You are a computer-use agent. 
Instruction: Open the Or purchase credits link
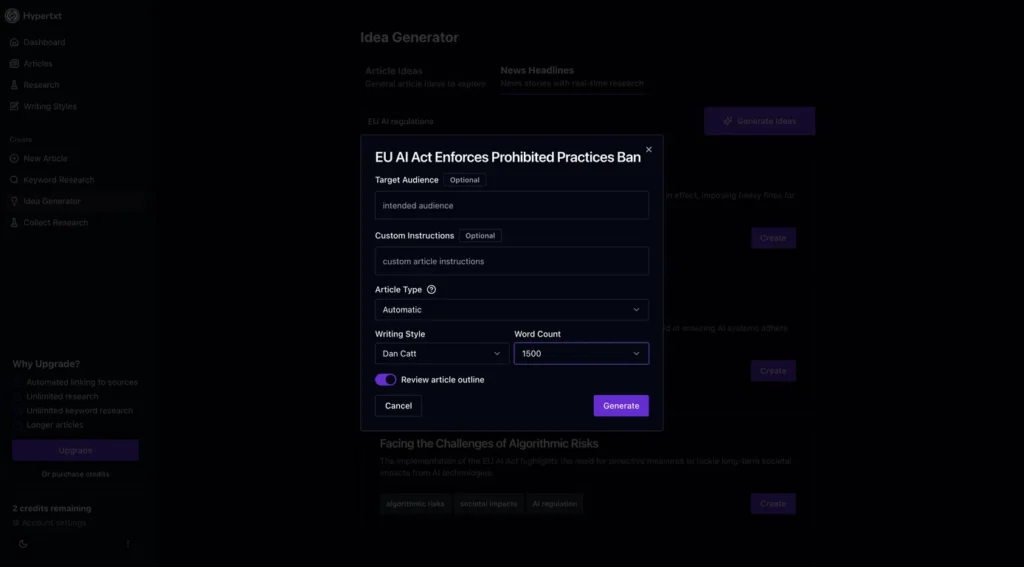75,474
